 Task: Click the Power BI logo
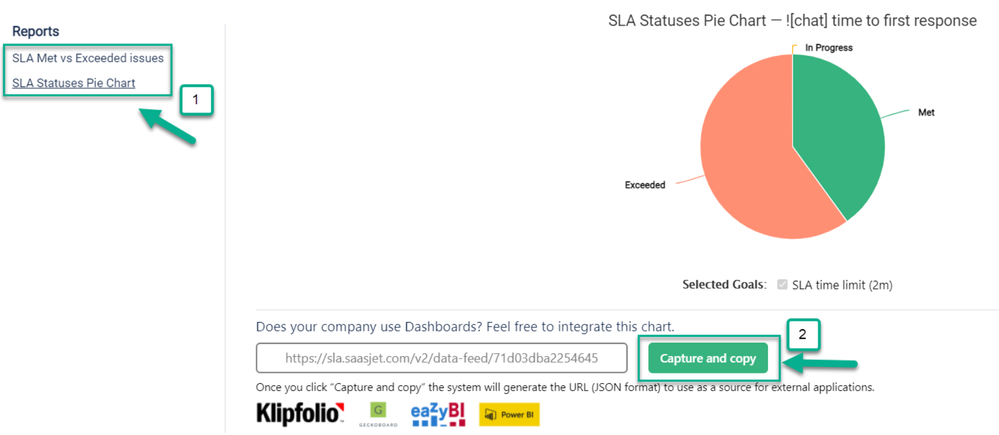coord(510,415)
